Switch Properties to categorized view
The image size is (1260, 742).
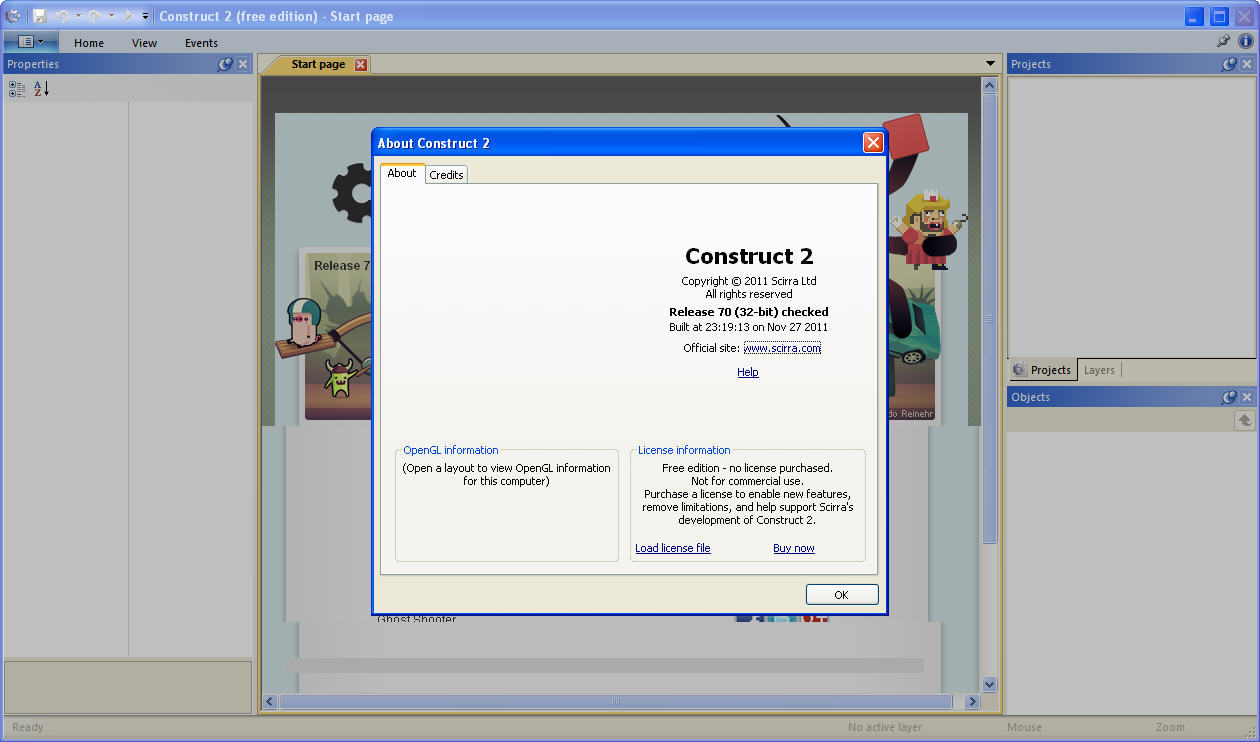[x=17, y=89]
